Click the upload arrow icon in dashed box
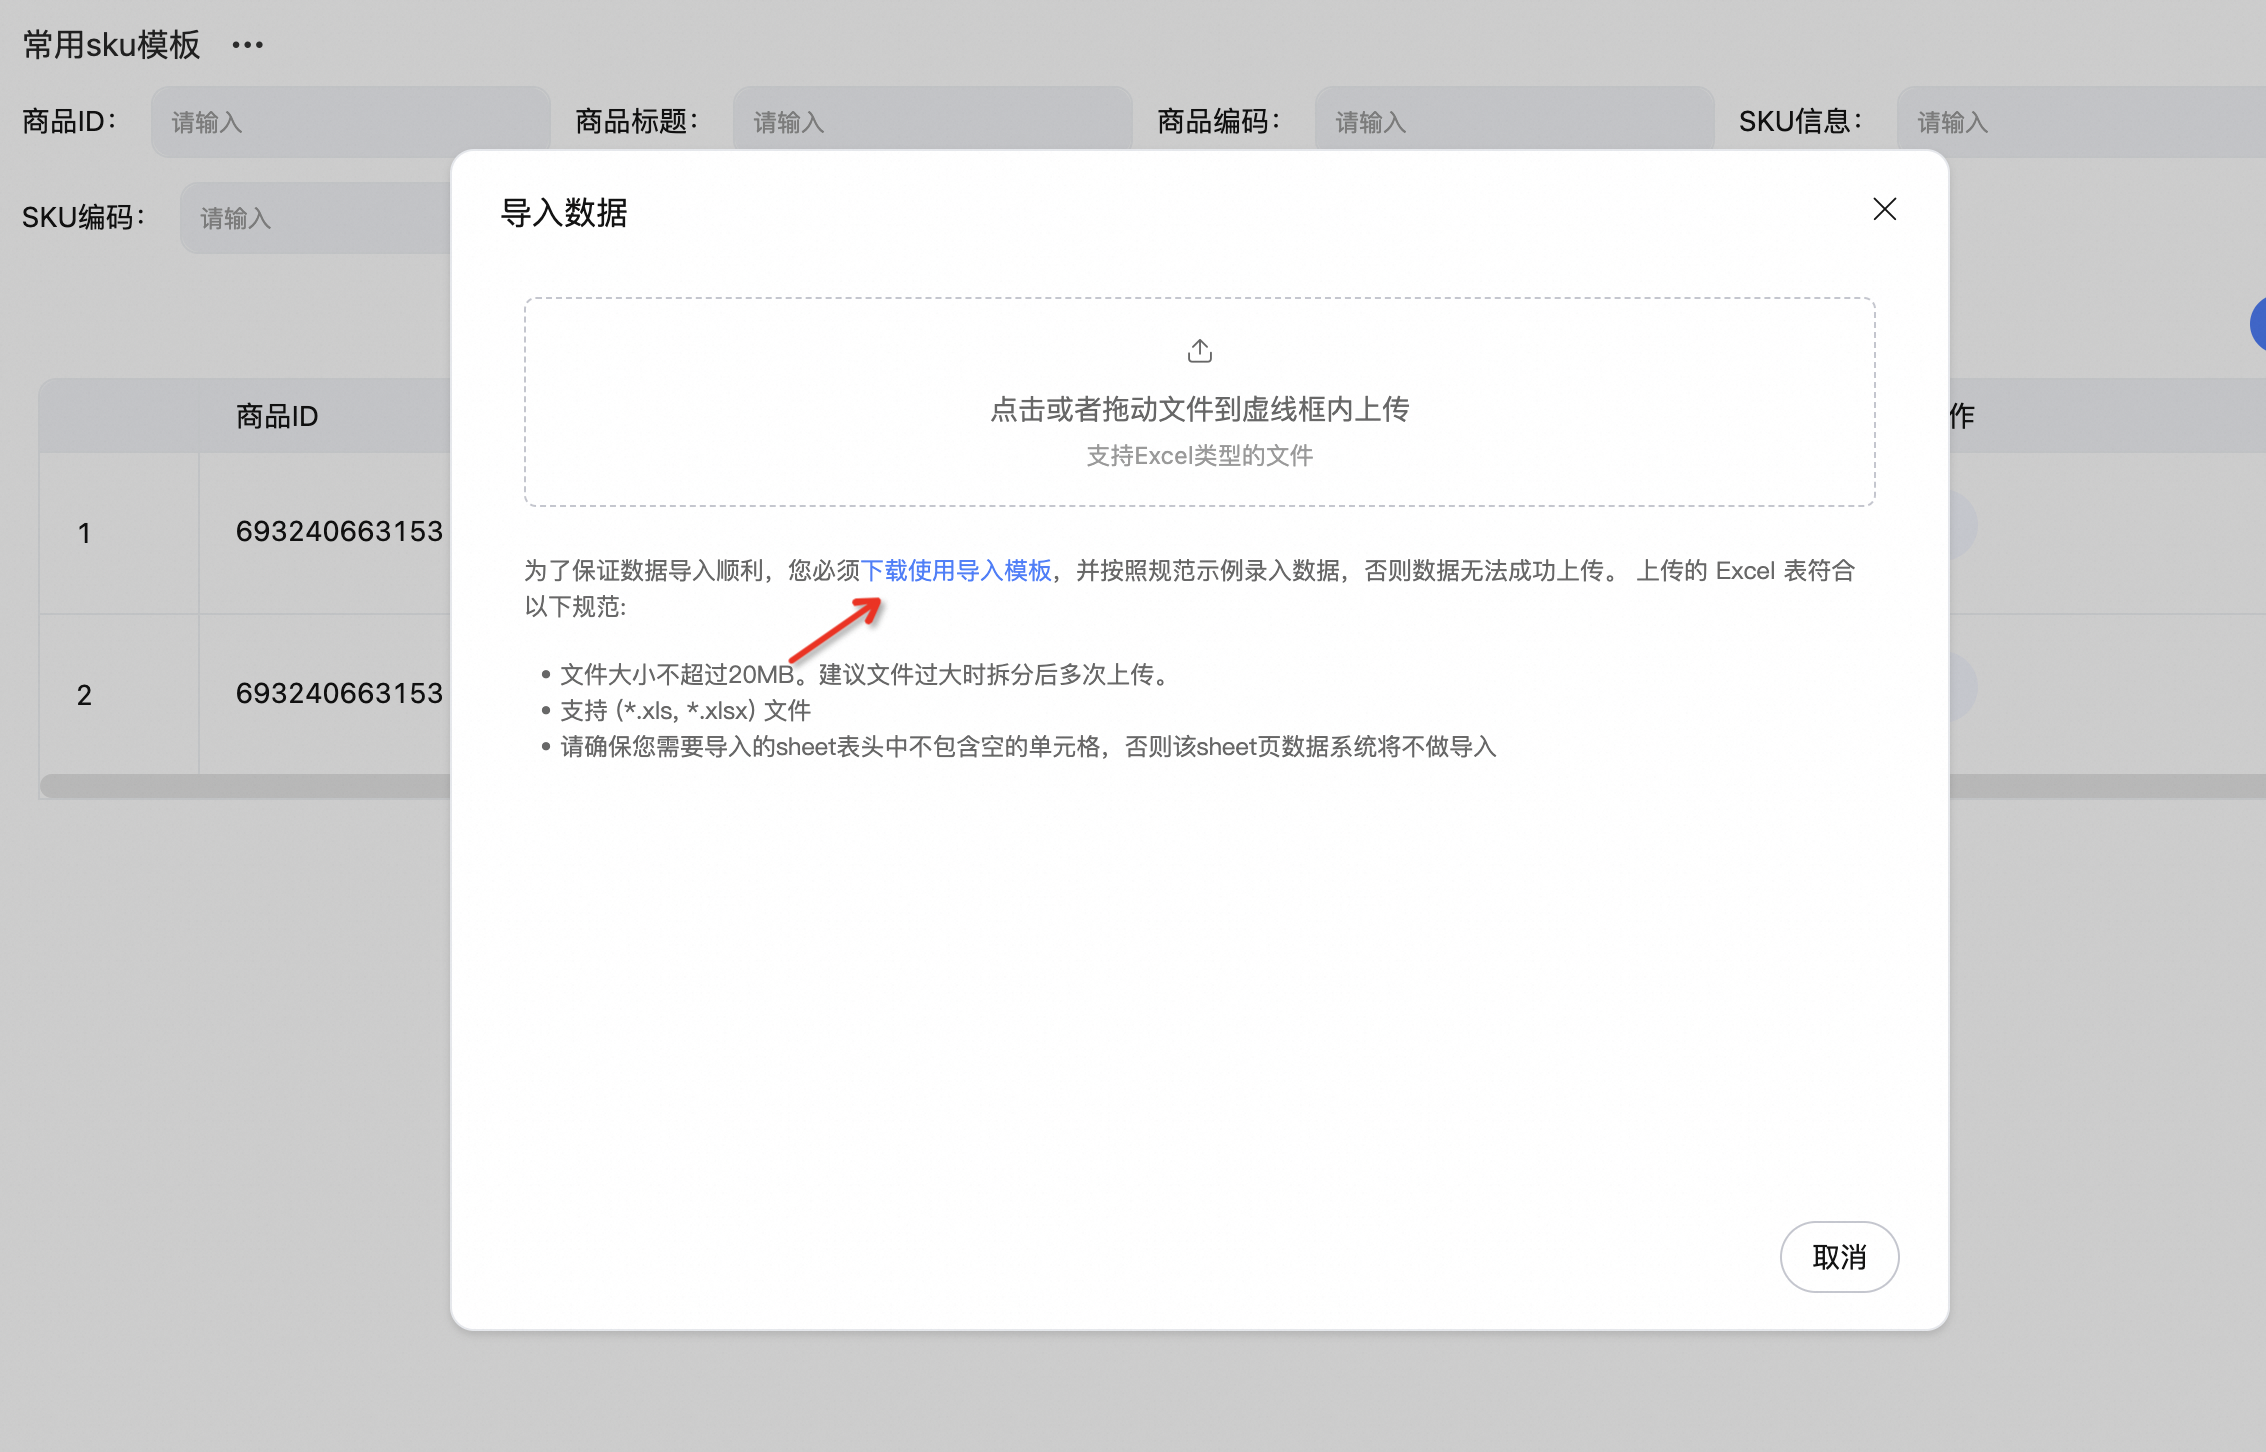 [x=1199, y=351]
